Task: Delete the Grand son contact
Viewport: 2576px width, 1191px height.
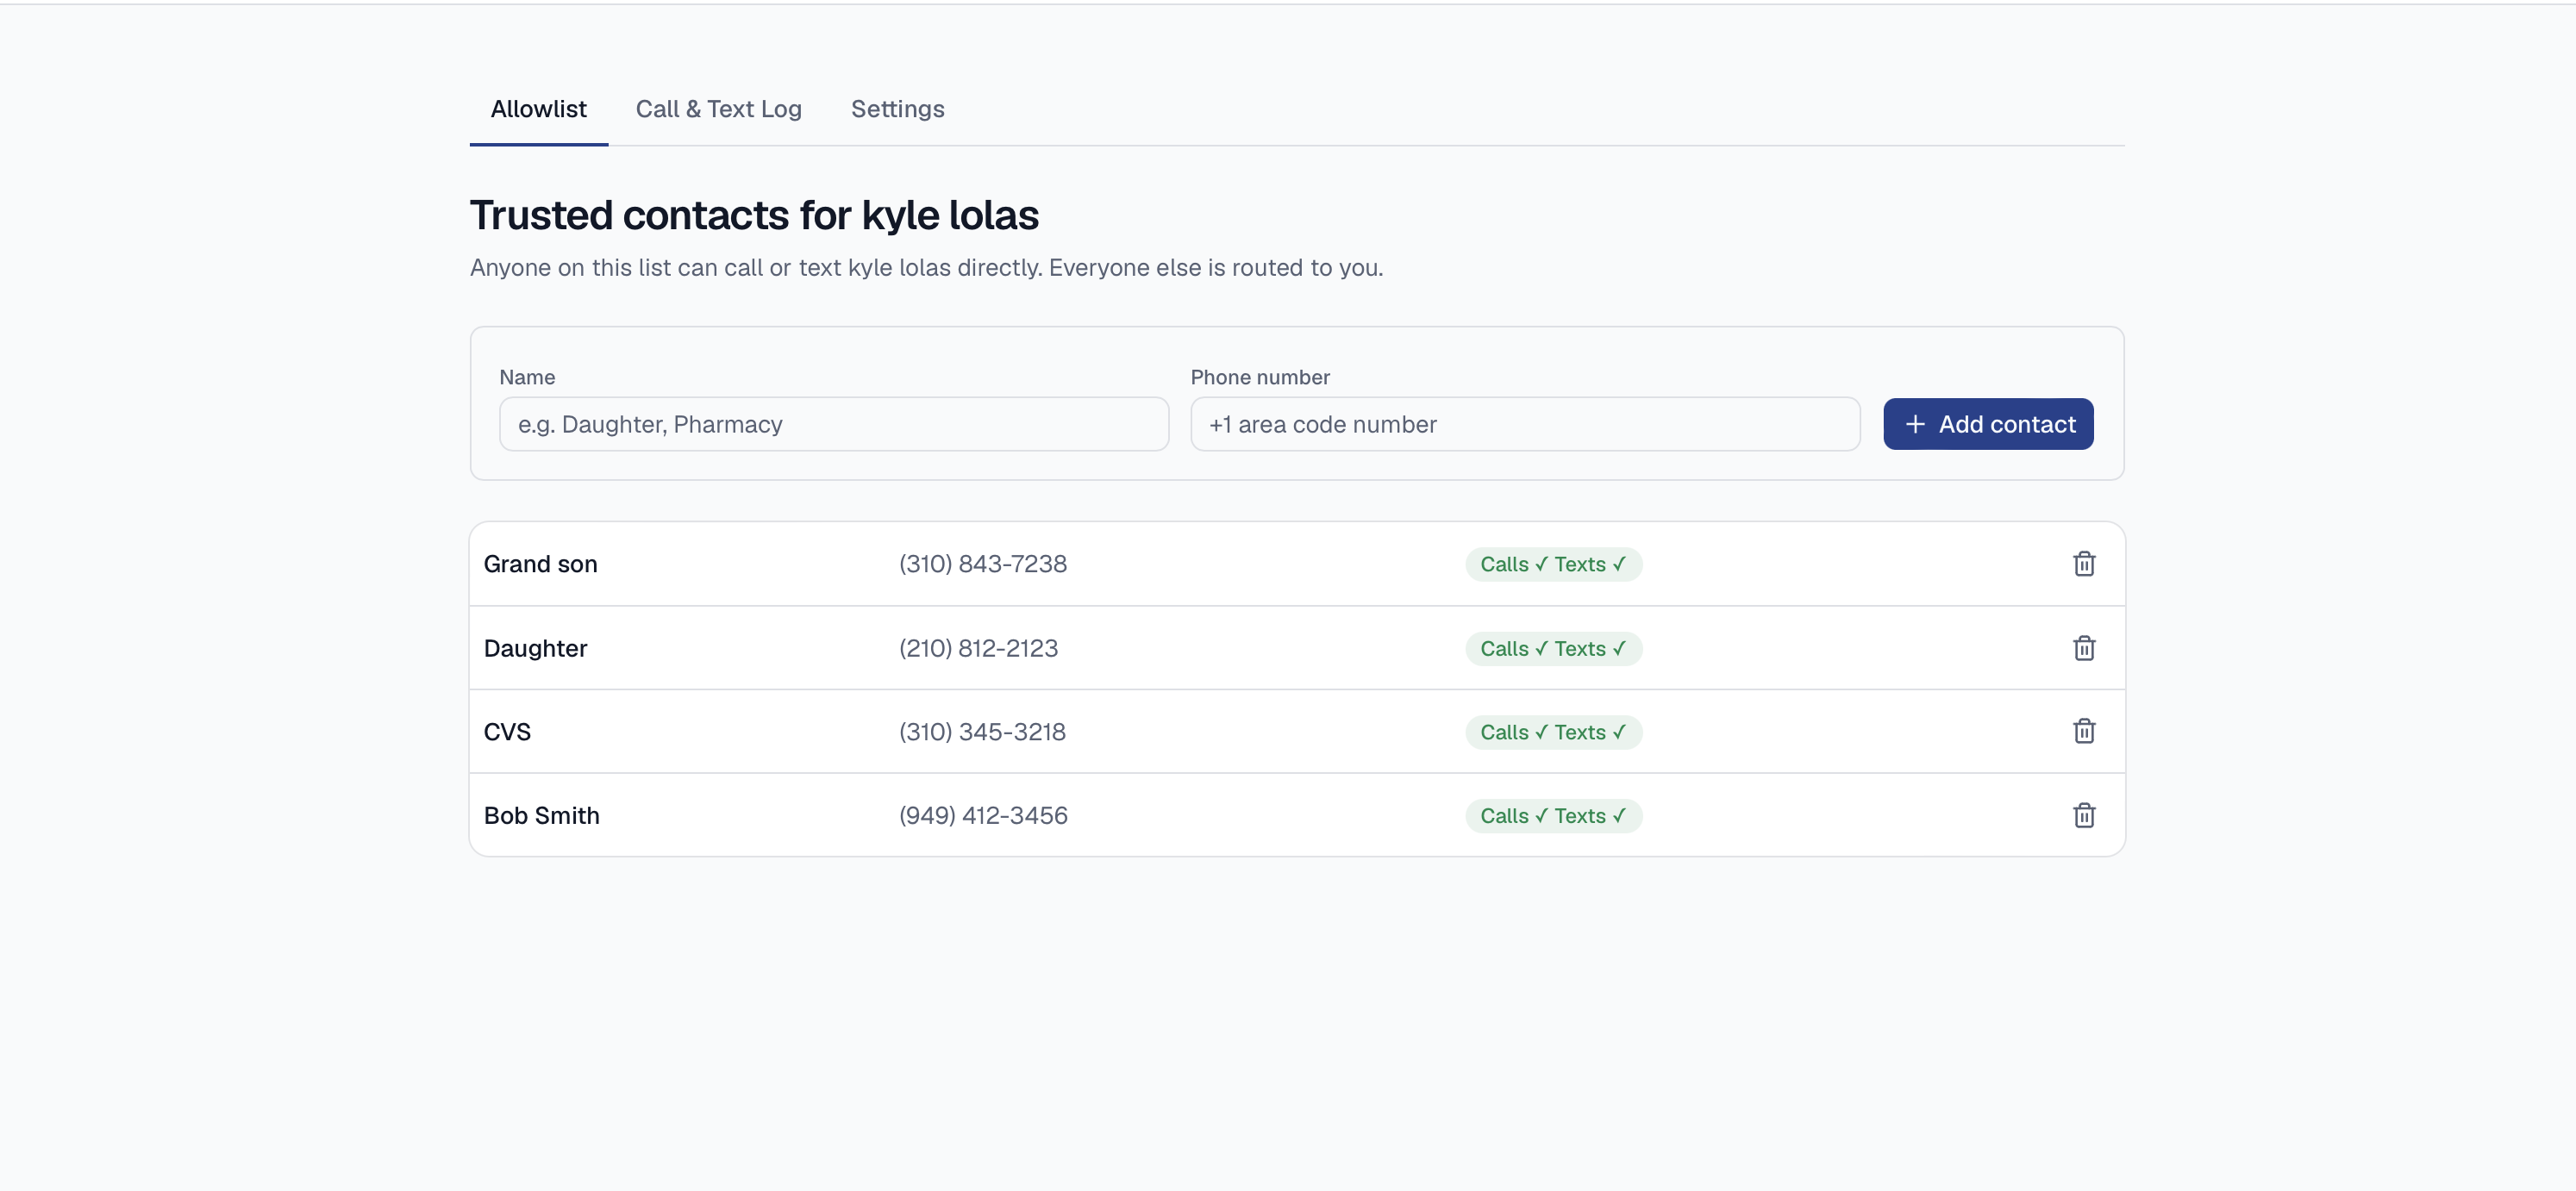Action: pyautogui.click(x=2083, y=564)
